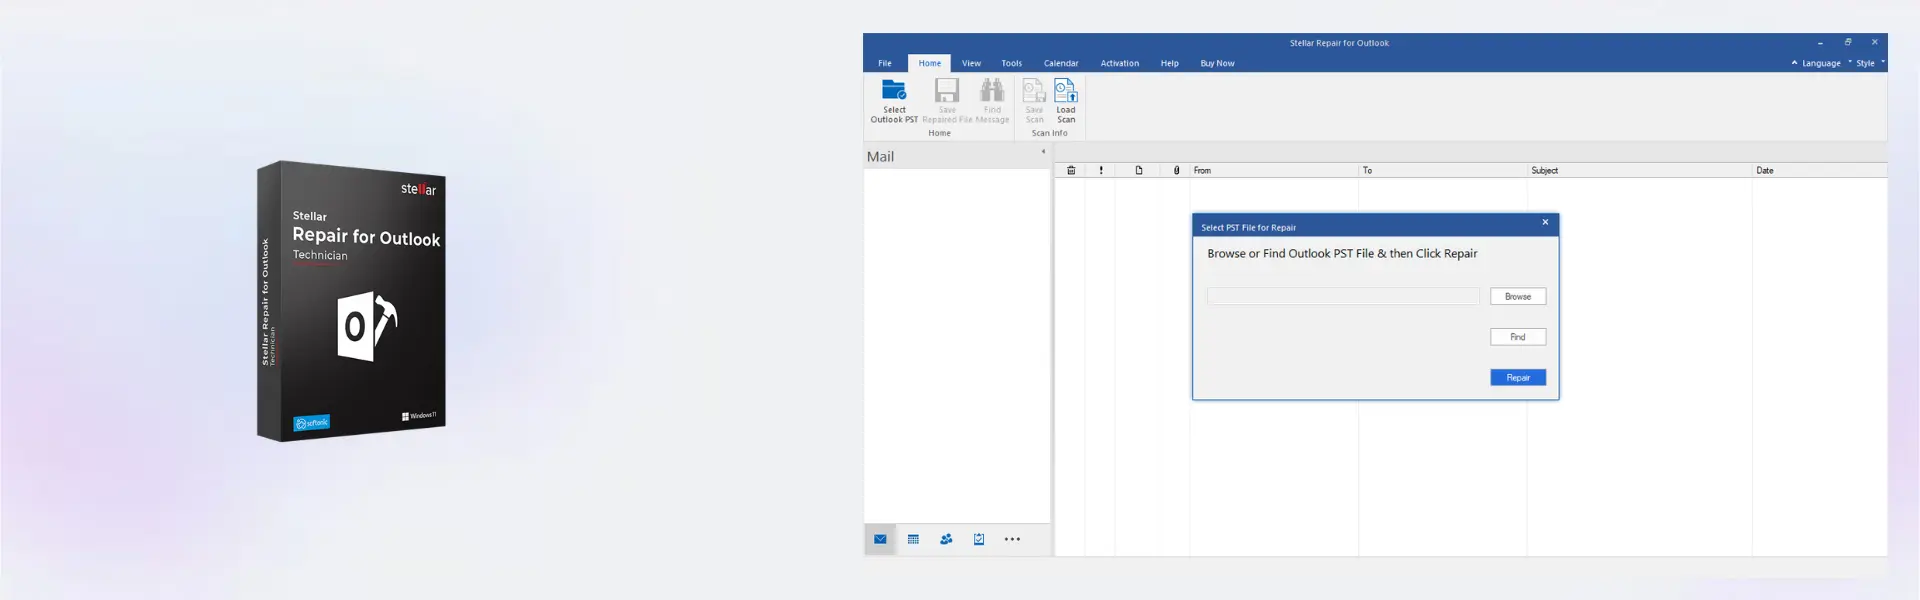Open the File menu tab

(885, 63)
